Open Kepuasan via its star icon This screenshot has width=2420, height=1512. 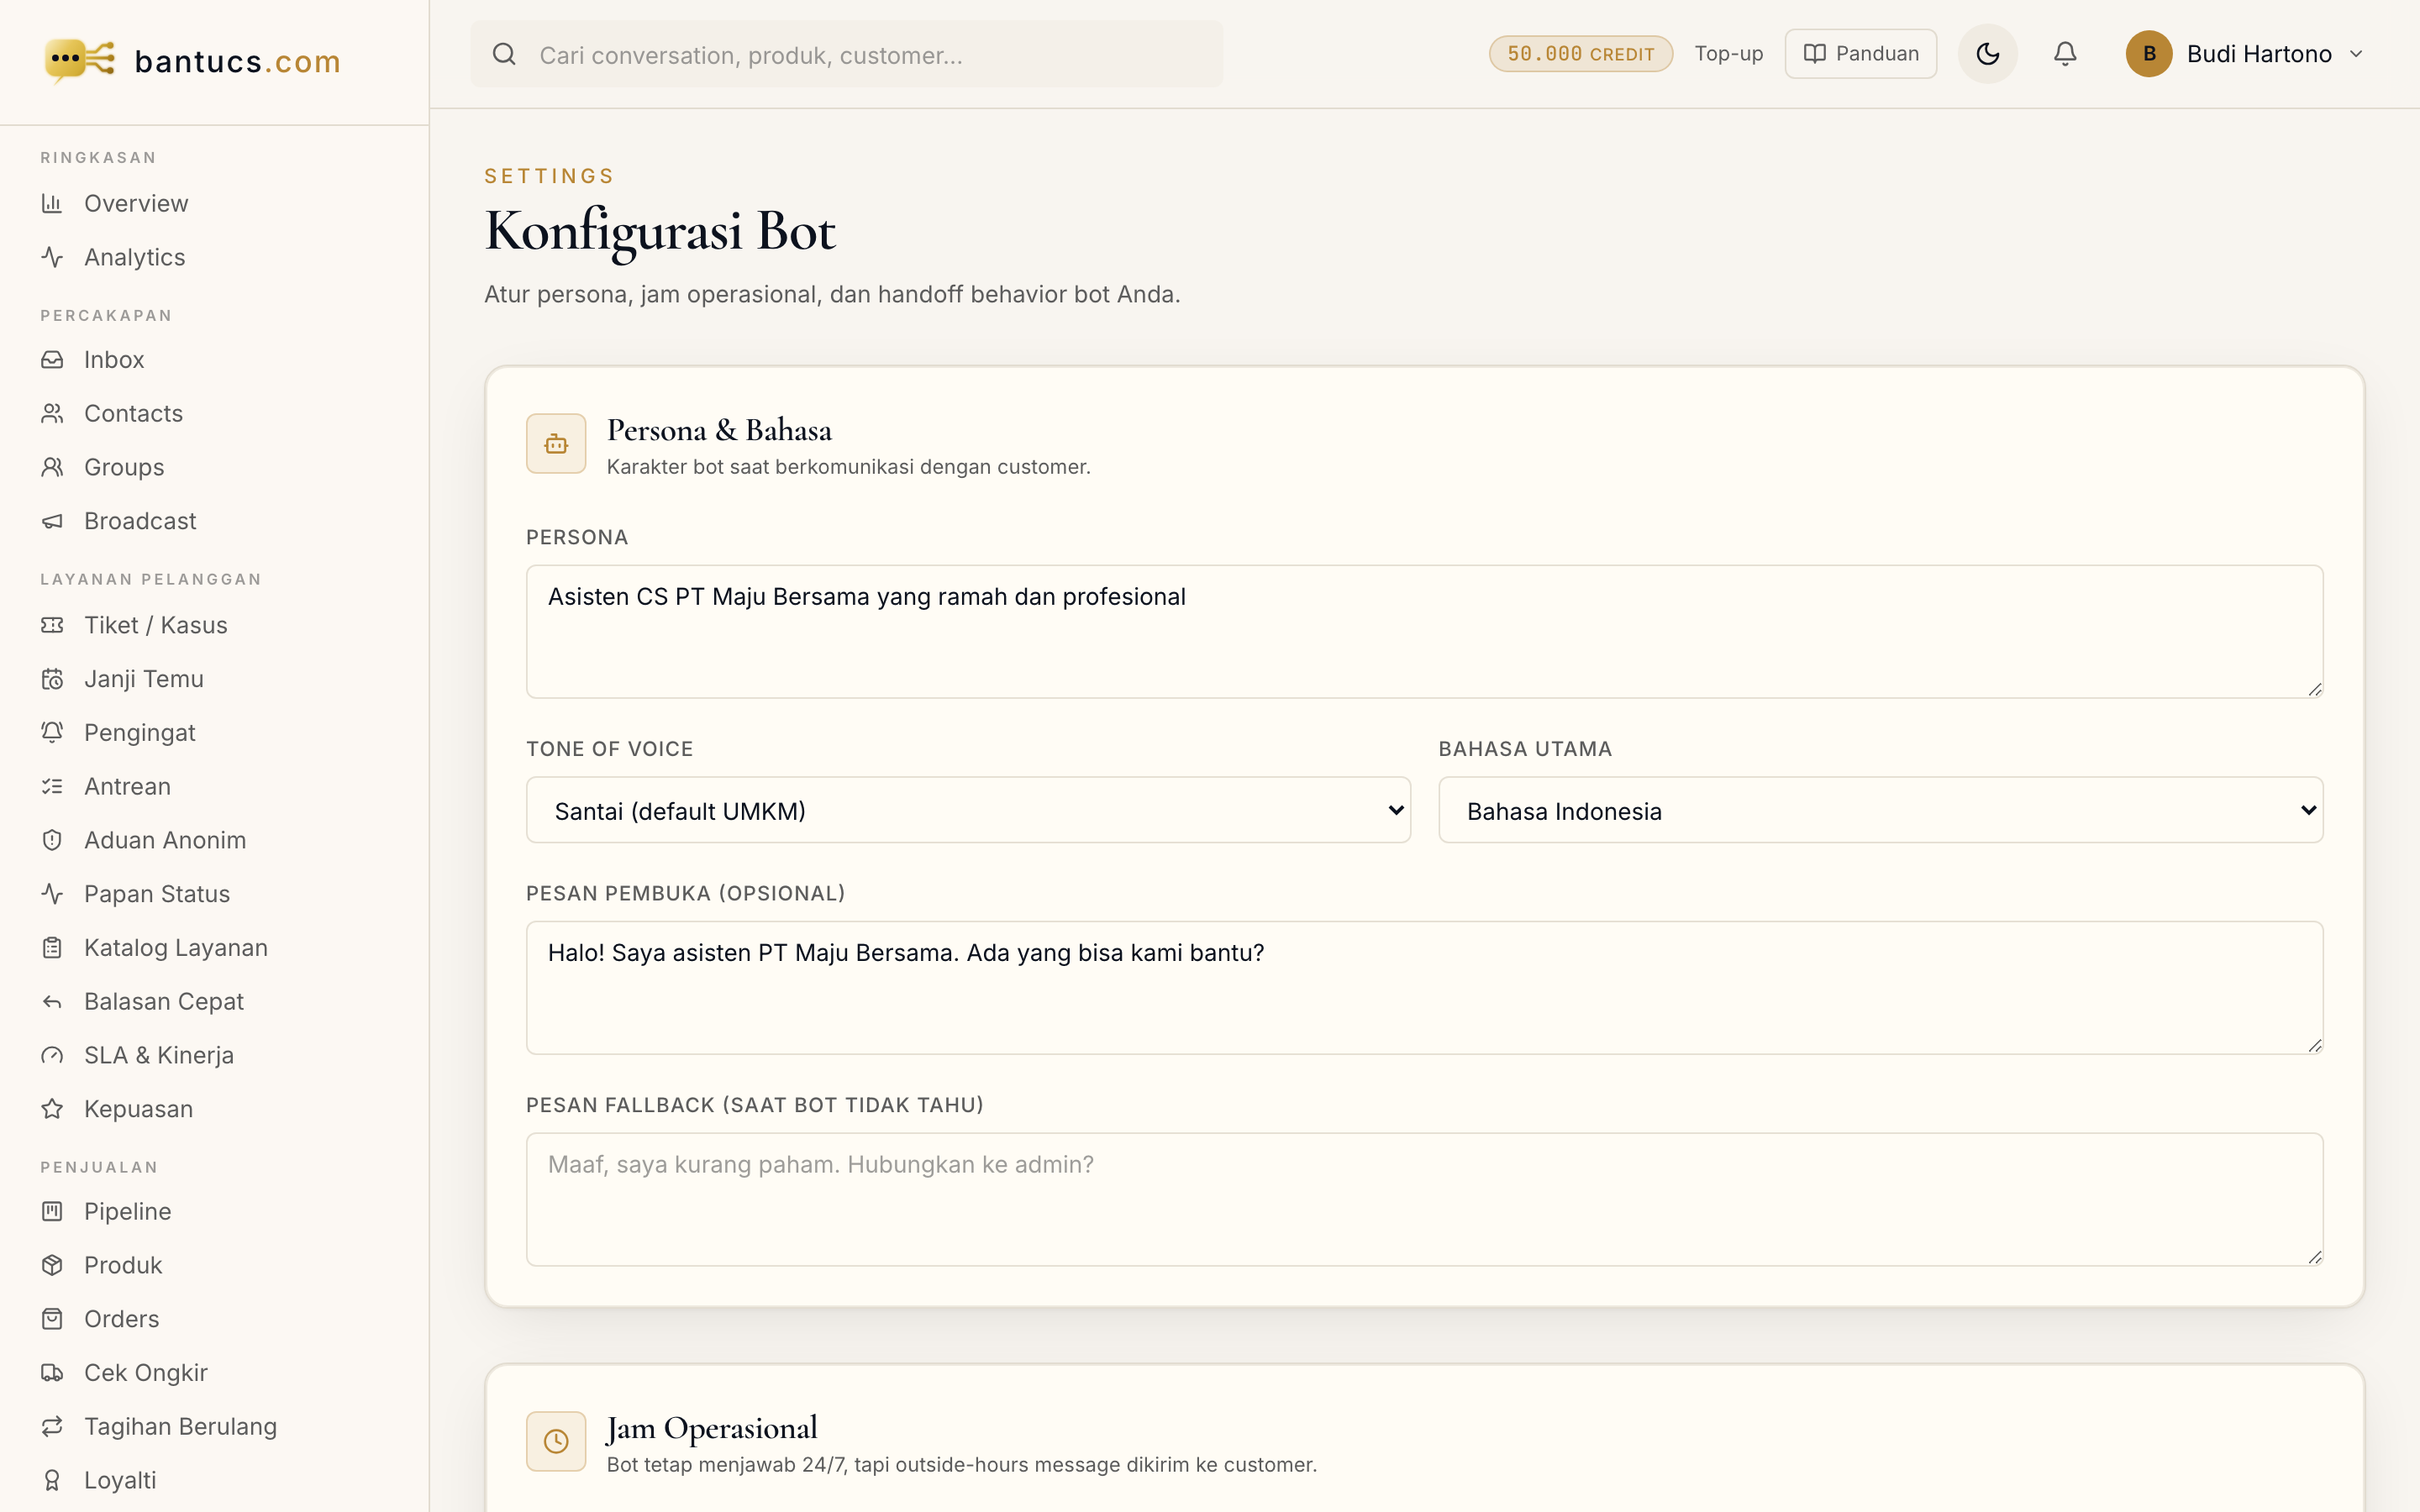[x=52, y=1110]
